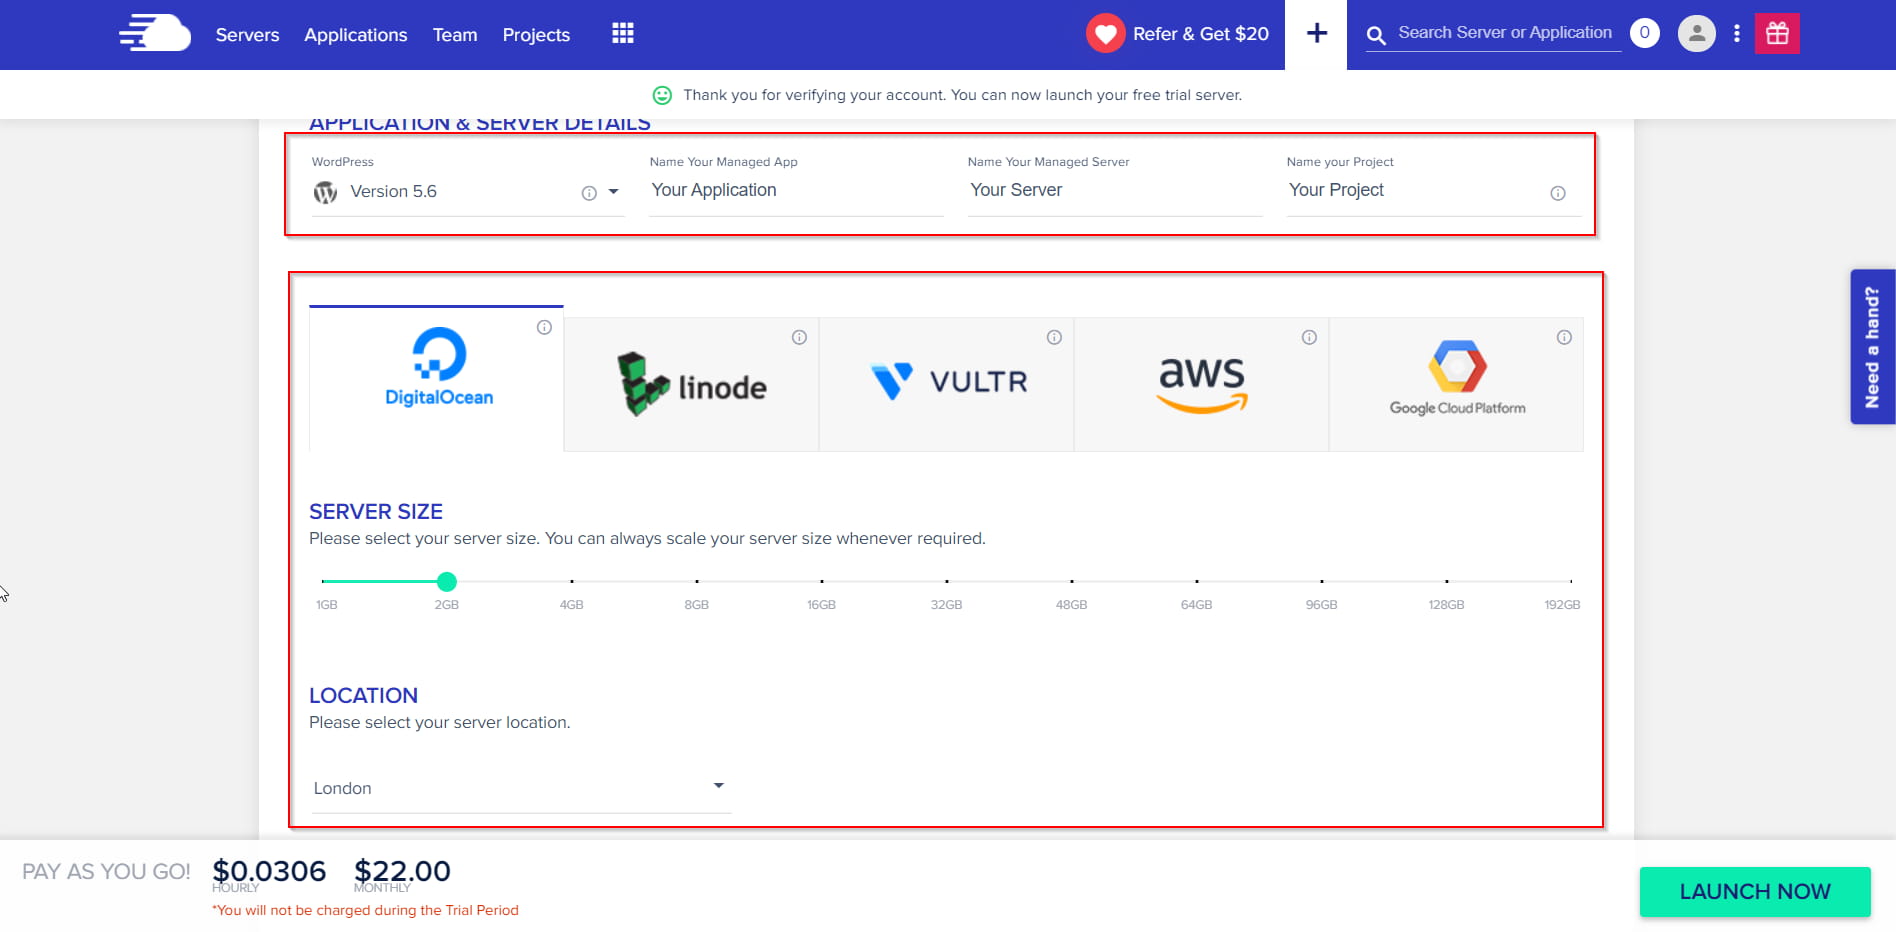The height and width of the screenshot is (932, 1896).
Task: Select the DigitalOcean provider tab
Action: pyautogui.click(x=436, y=378)
